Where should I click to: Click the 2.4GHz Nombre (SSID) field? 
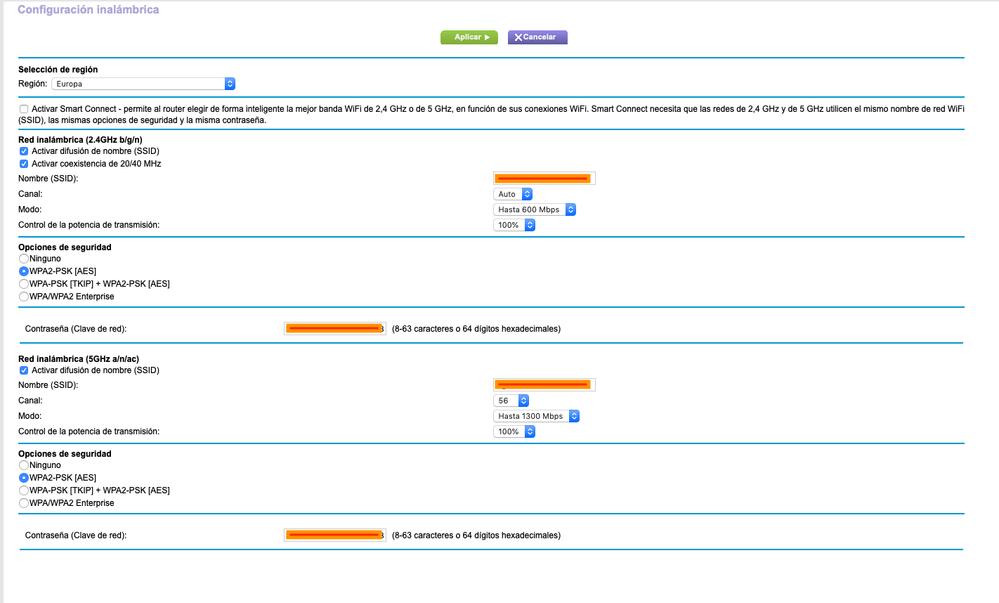(x=544, y=178)
